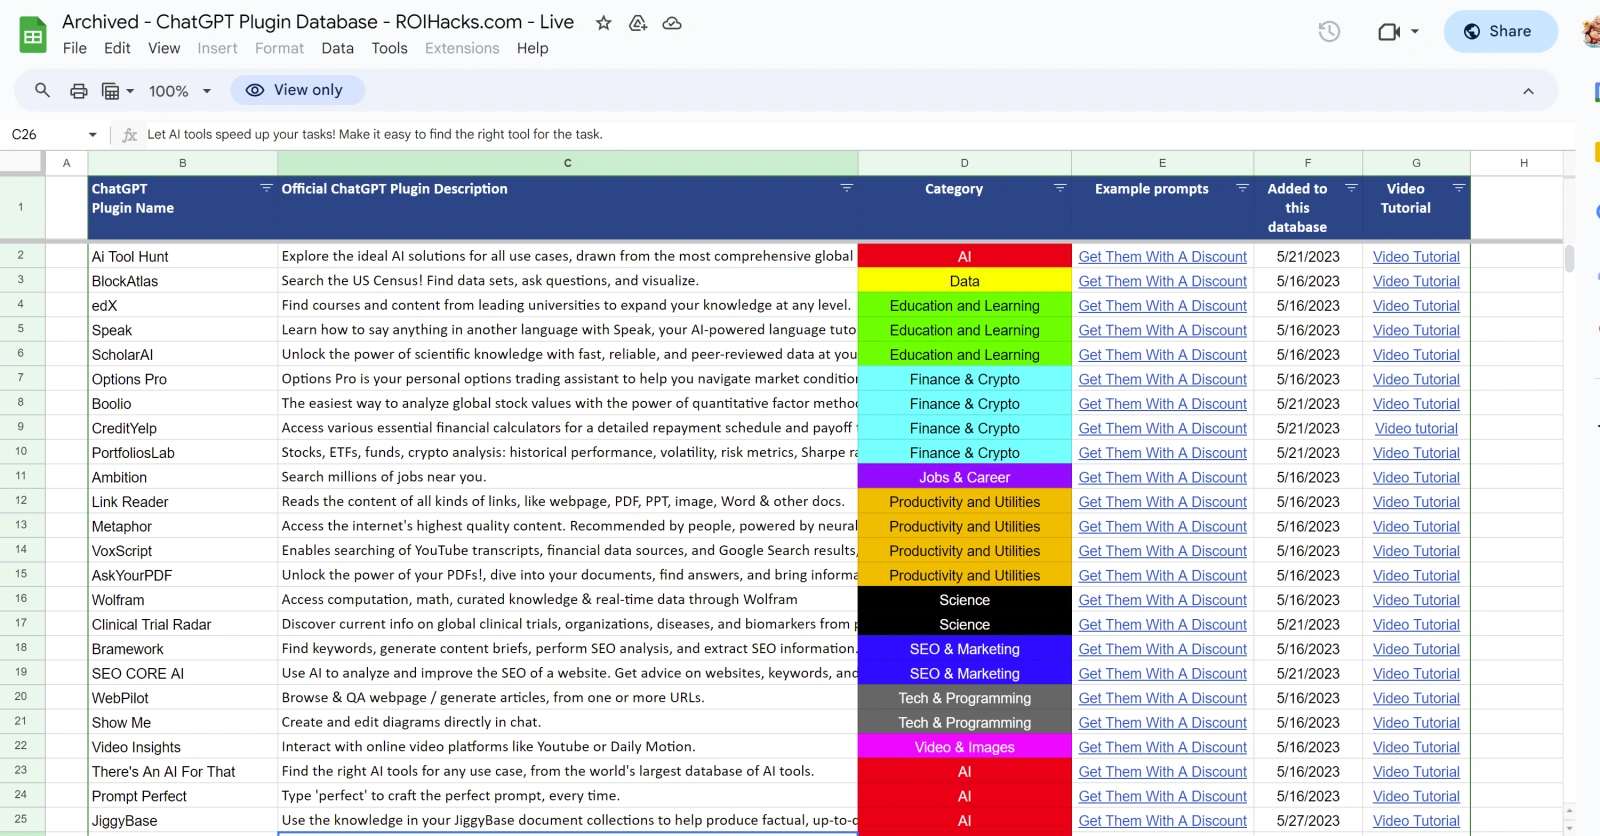Open version history clock icon

pyautogui.click(x=1329, y=31)
